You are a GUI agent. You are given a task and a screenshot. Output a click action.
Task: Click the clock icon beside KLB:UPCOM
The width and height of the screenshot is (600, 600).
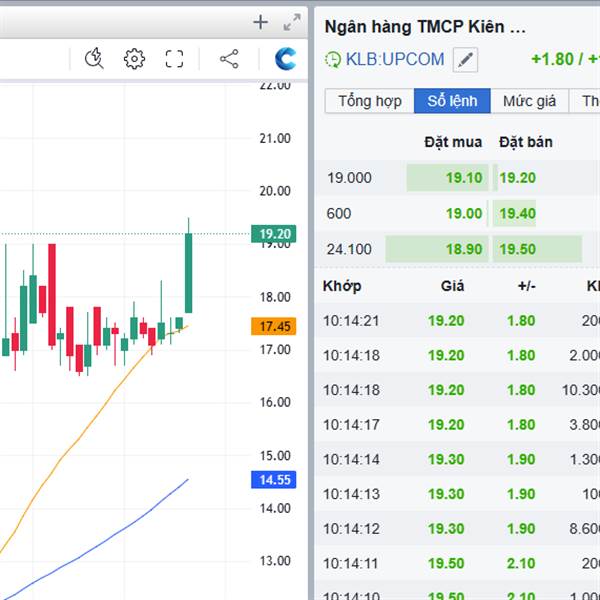coord(333,60)
